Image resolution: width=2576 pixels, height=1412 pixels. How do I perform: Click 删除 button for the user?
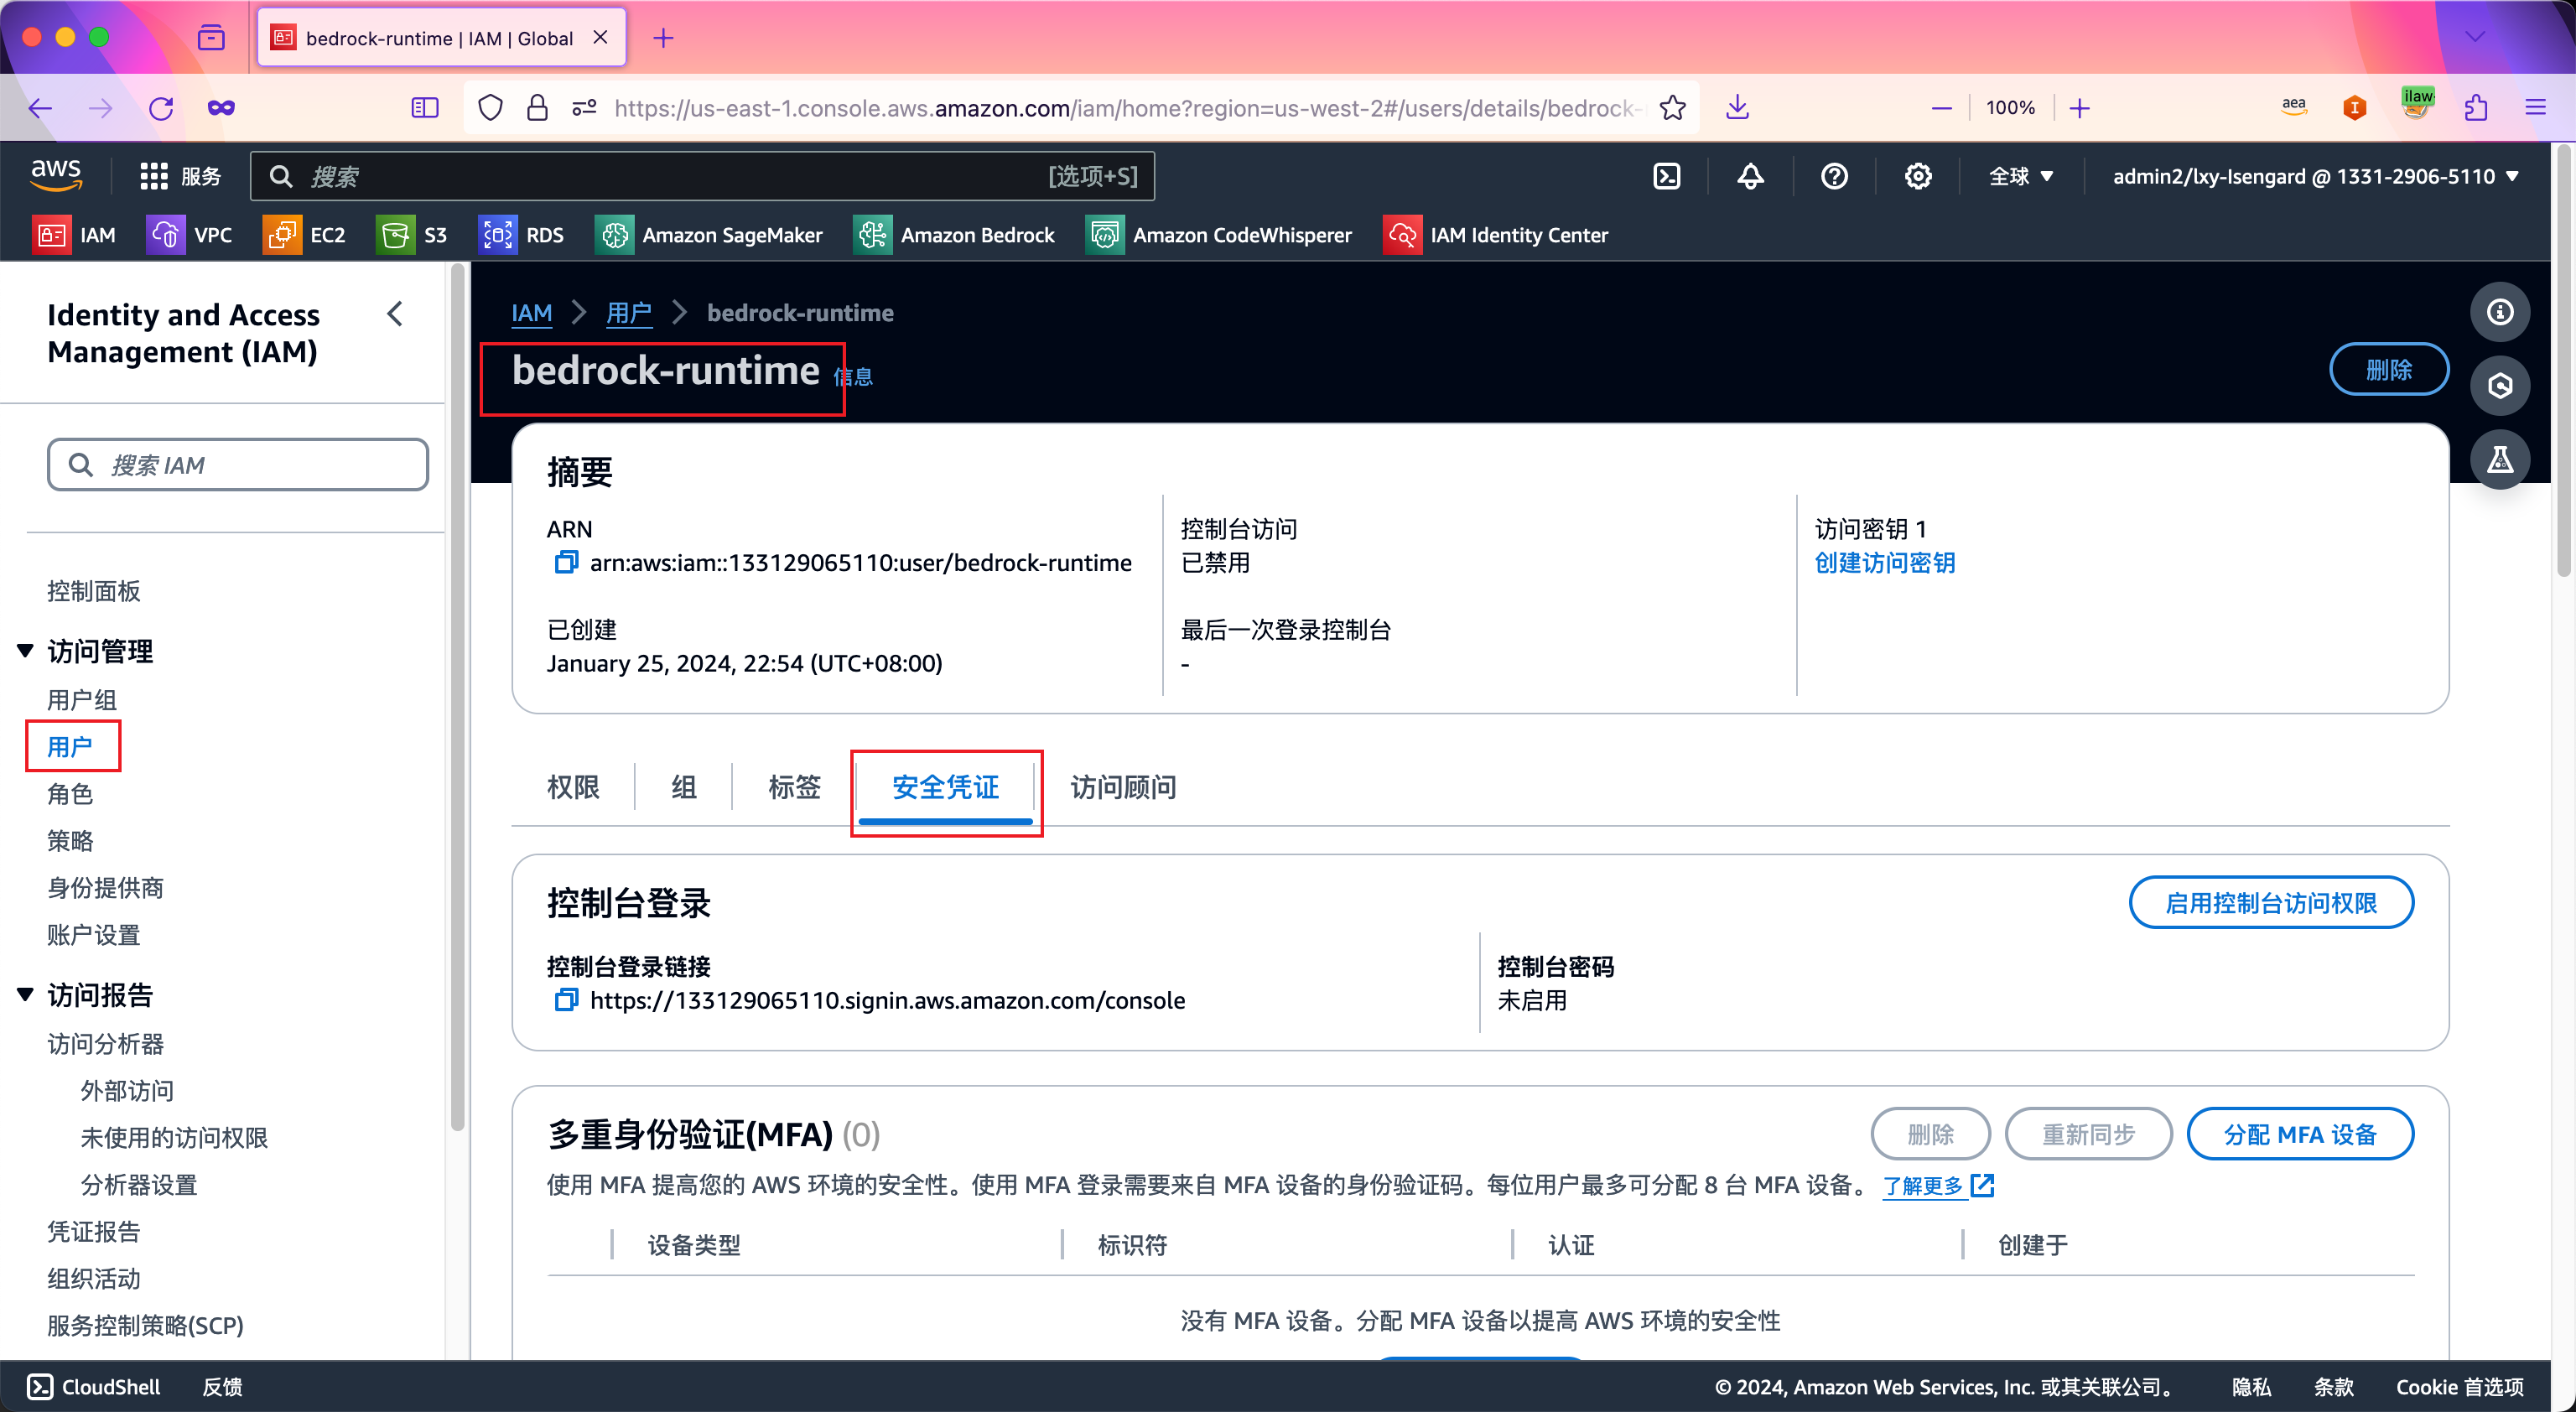click(2389, 369)
